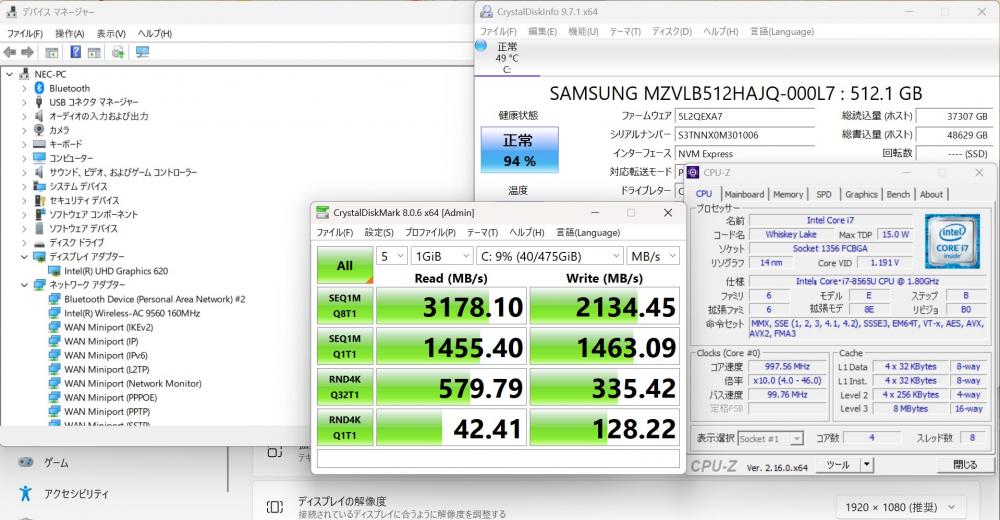Screen dimensions: 1000x520
Task: Click the Device Manager help toolbar icon
Action: 75,52
